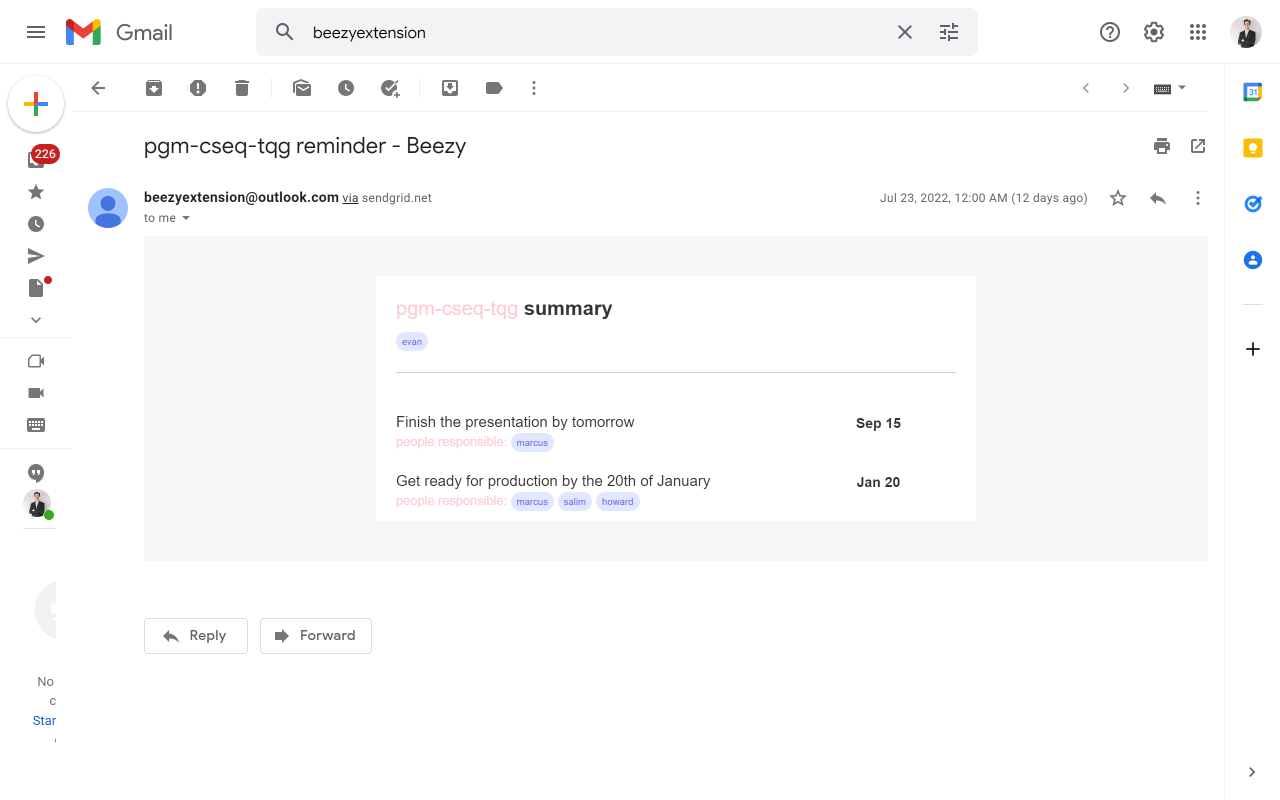Open the Google apps grid
1280x800 pixels.
1198,32
